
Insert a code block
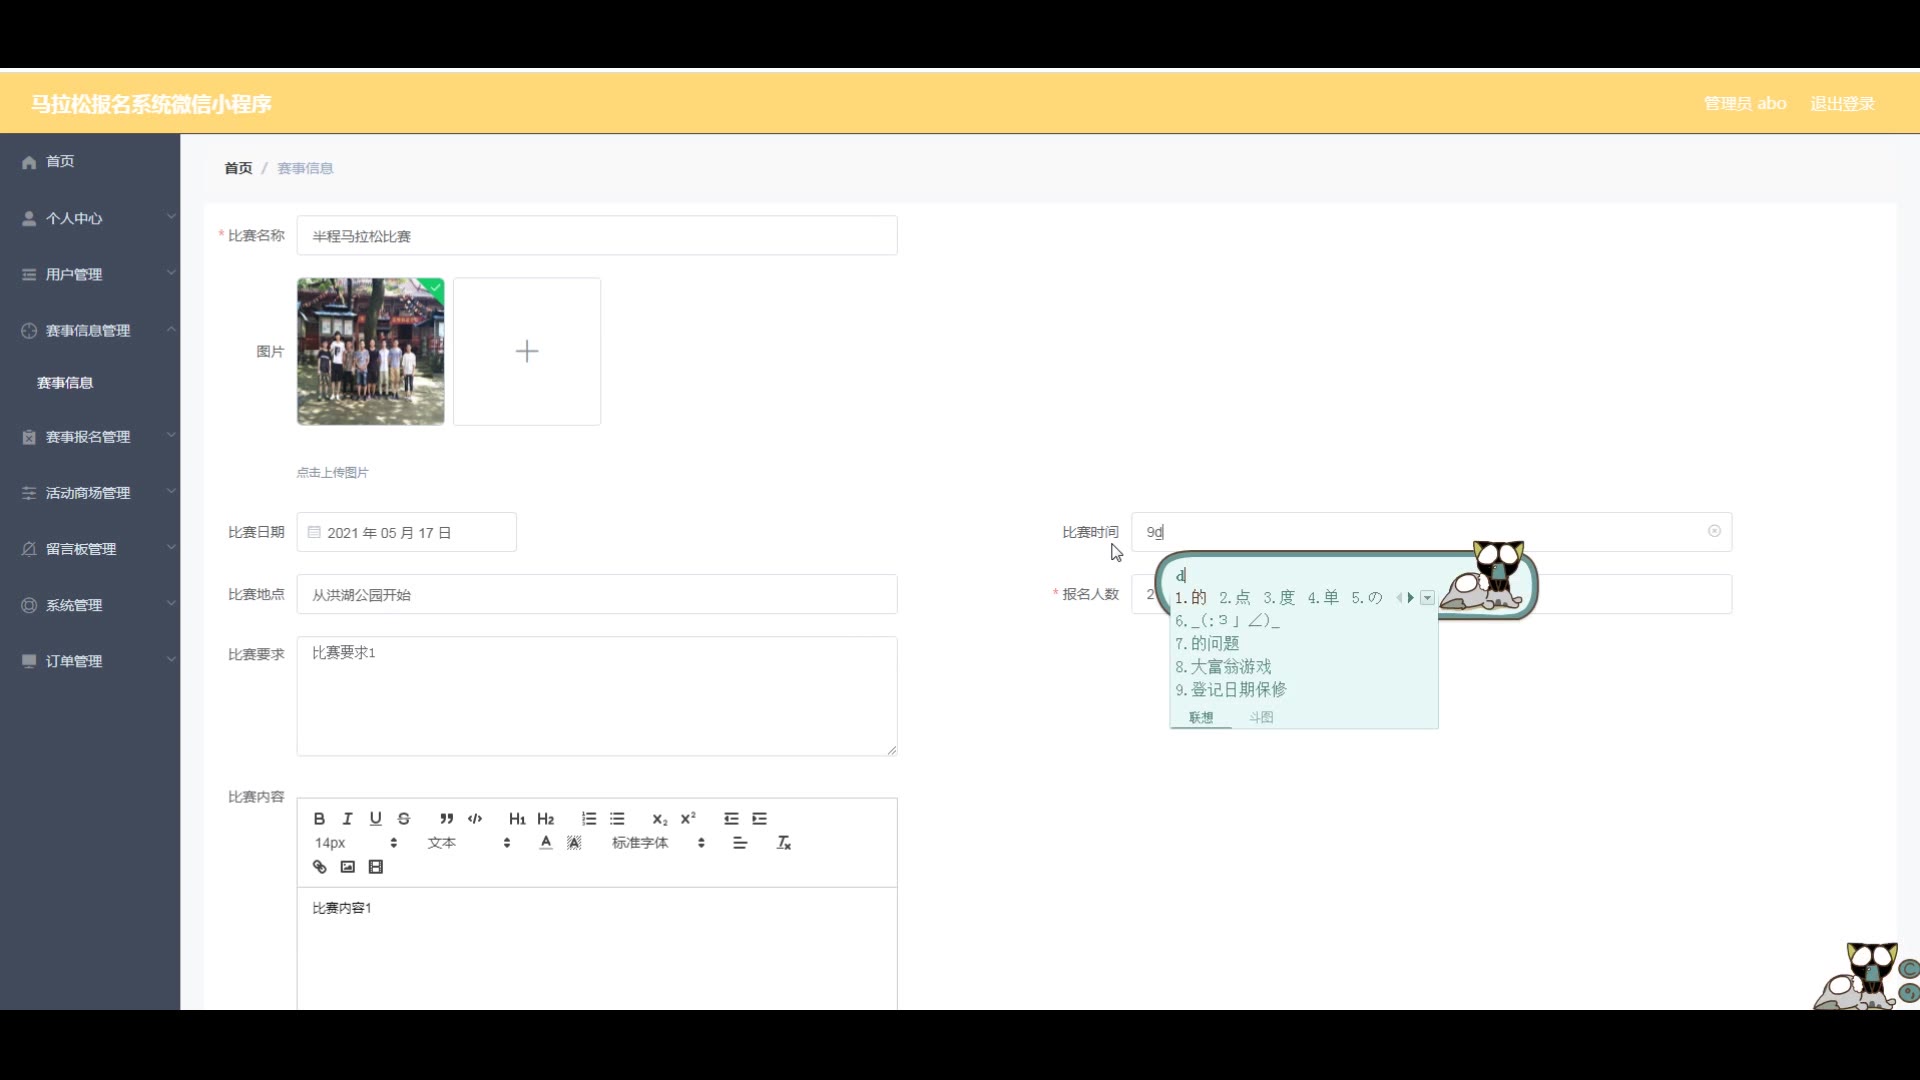475,819
